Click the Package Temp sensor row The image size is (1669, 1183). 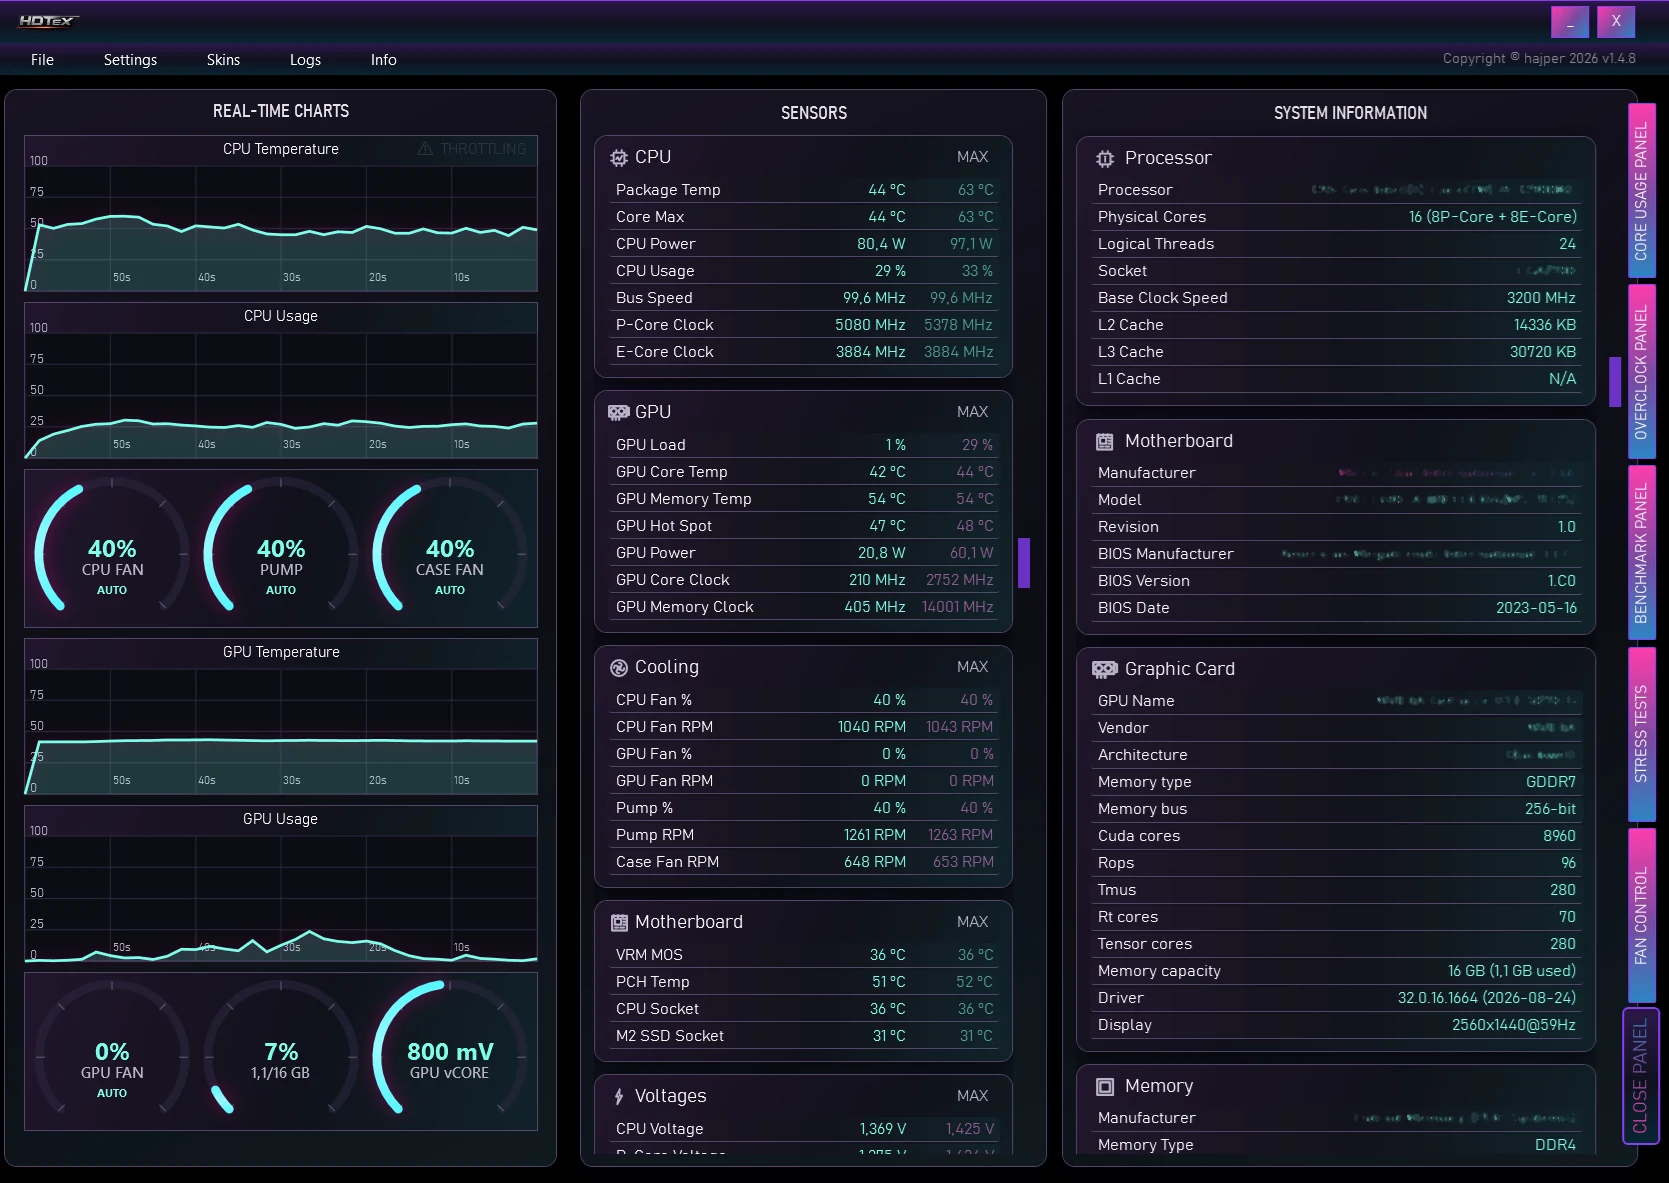[804, 190]
